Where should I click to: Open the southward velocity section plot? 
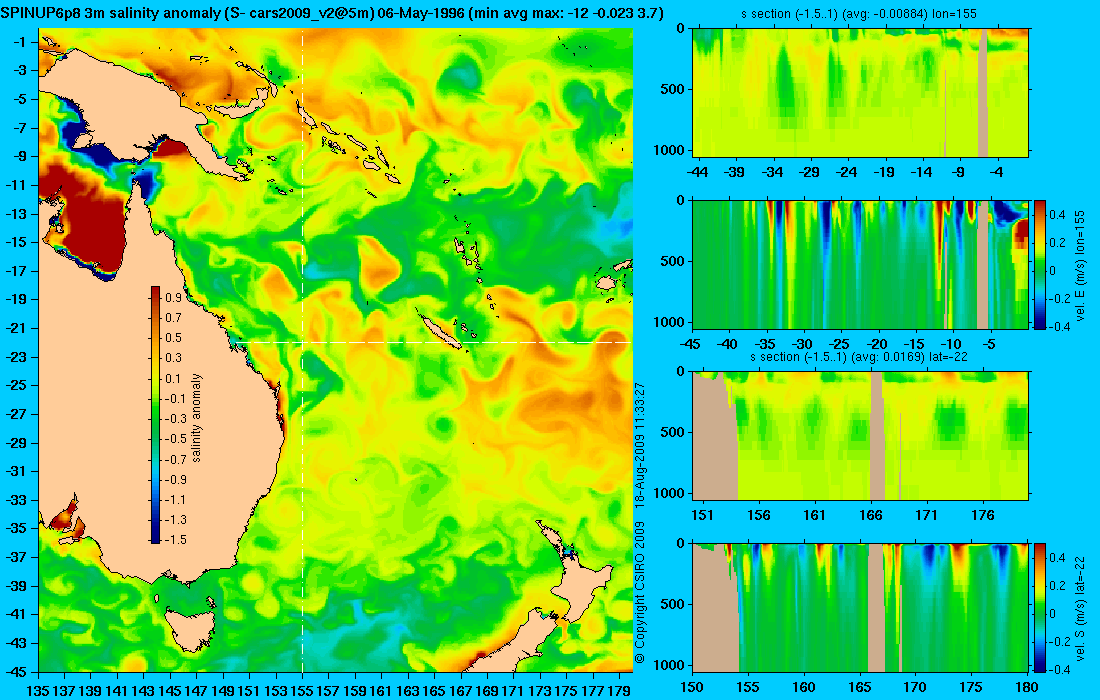point(860,607)
